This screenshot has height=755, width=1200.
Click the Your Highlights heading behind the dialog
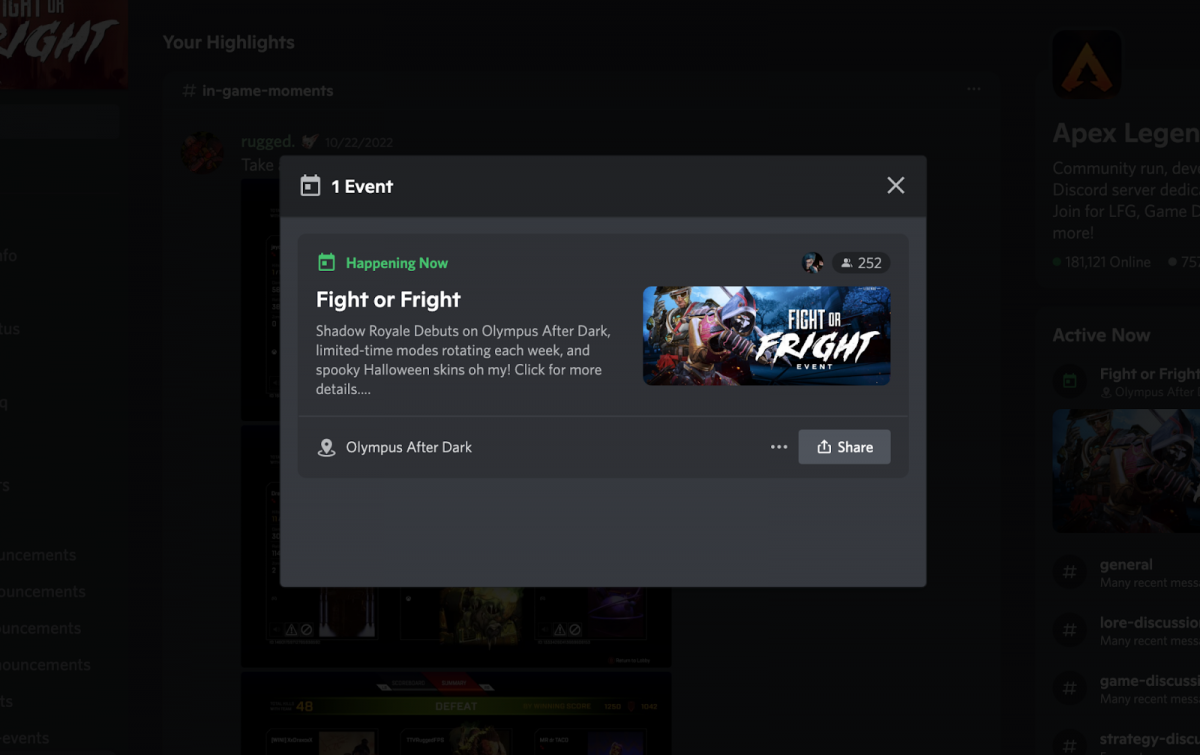[x=229, y=42]
